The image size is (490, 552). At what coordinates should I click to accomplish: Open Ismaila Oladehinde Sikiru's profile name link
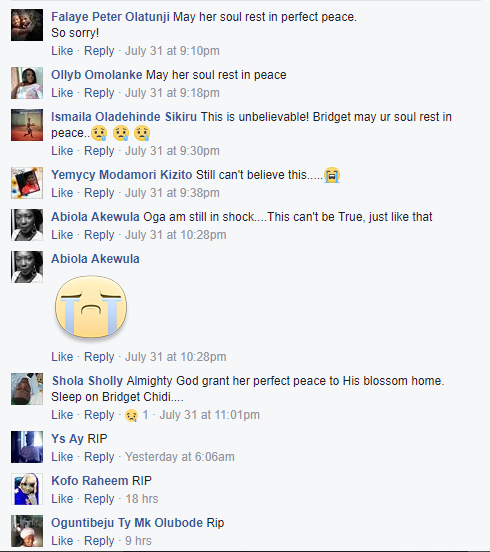[x=124, y=117]
